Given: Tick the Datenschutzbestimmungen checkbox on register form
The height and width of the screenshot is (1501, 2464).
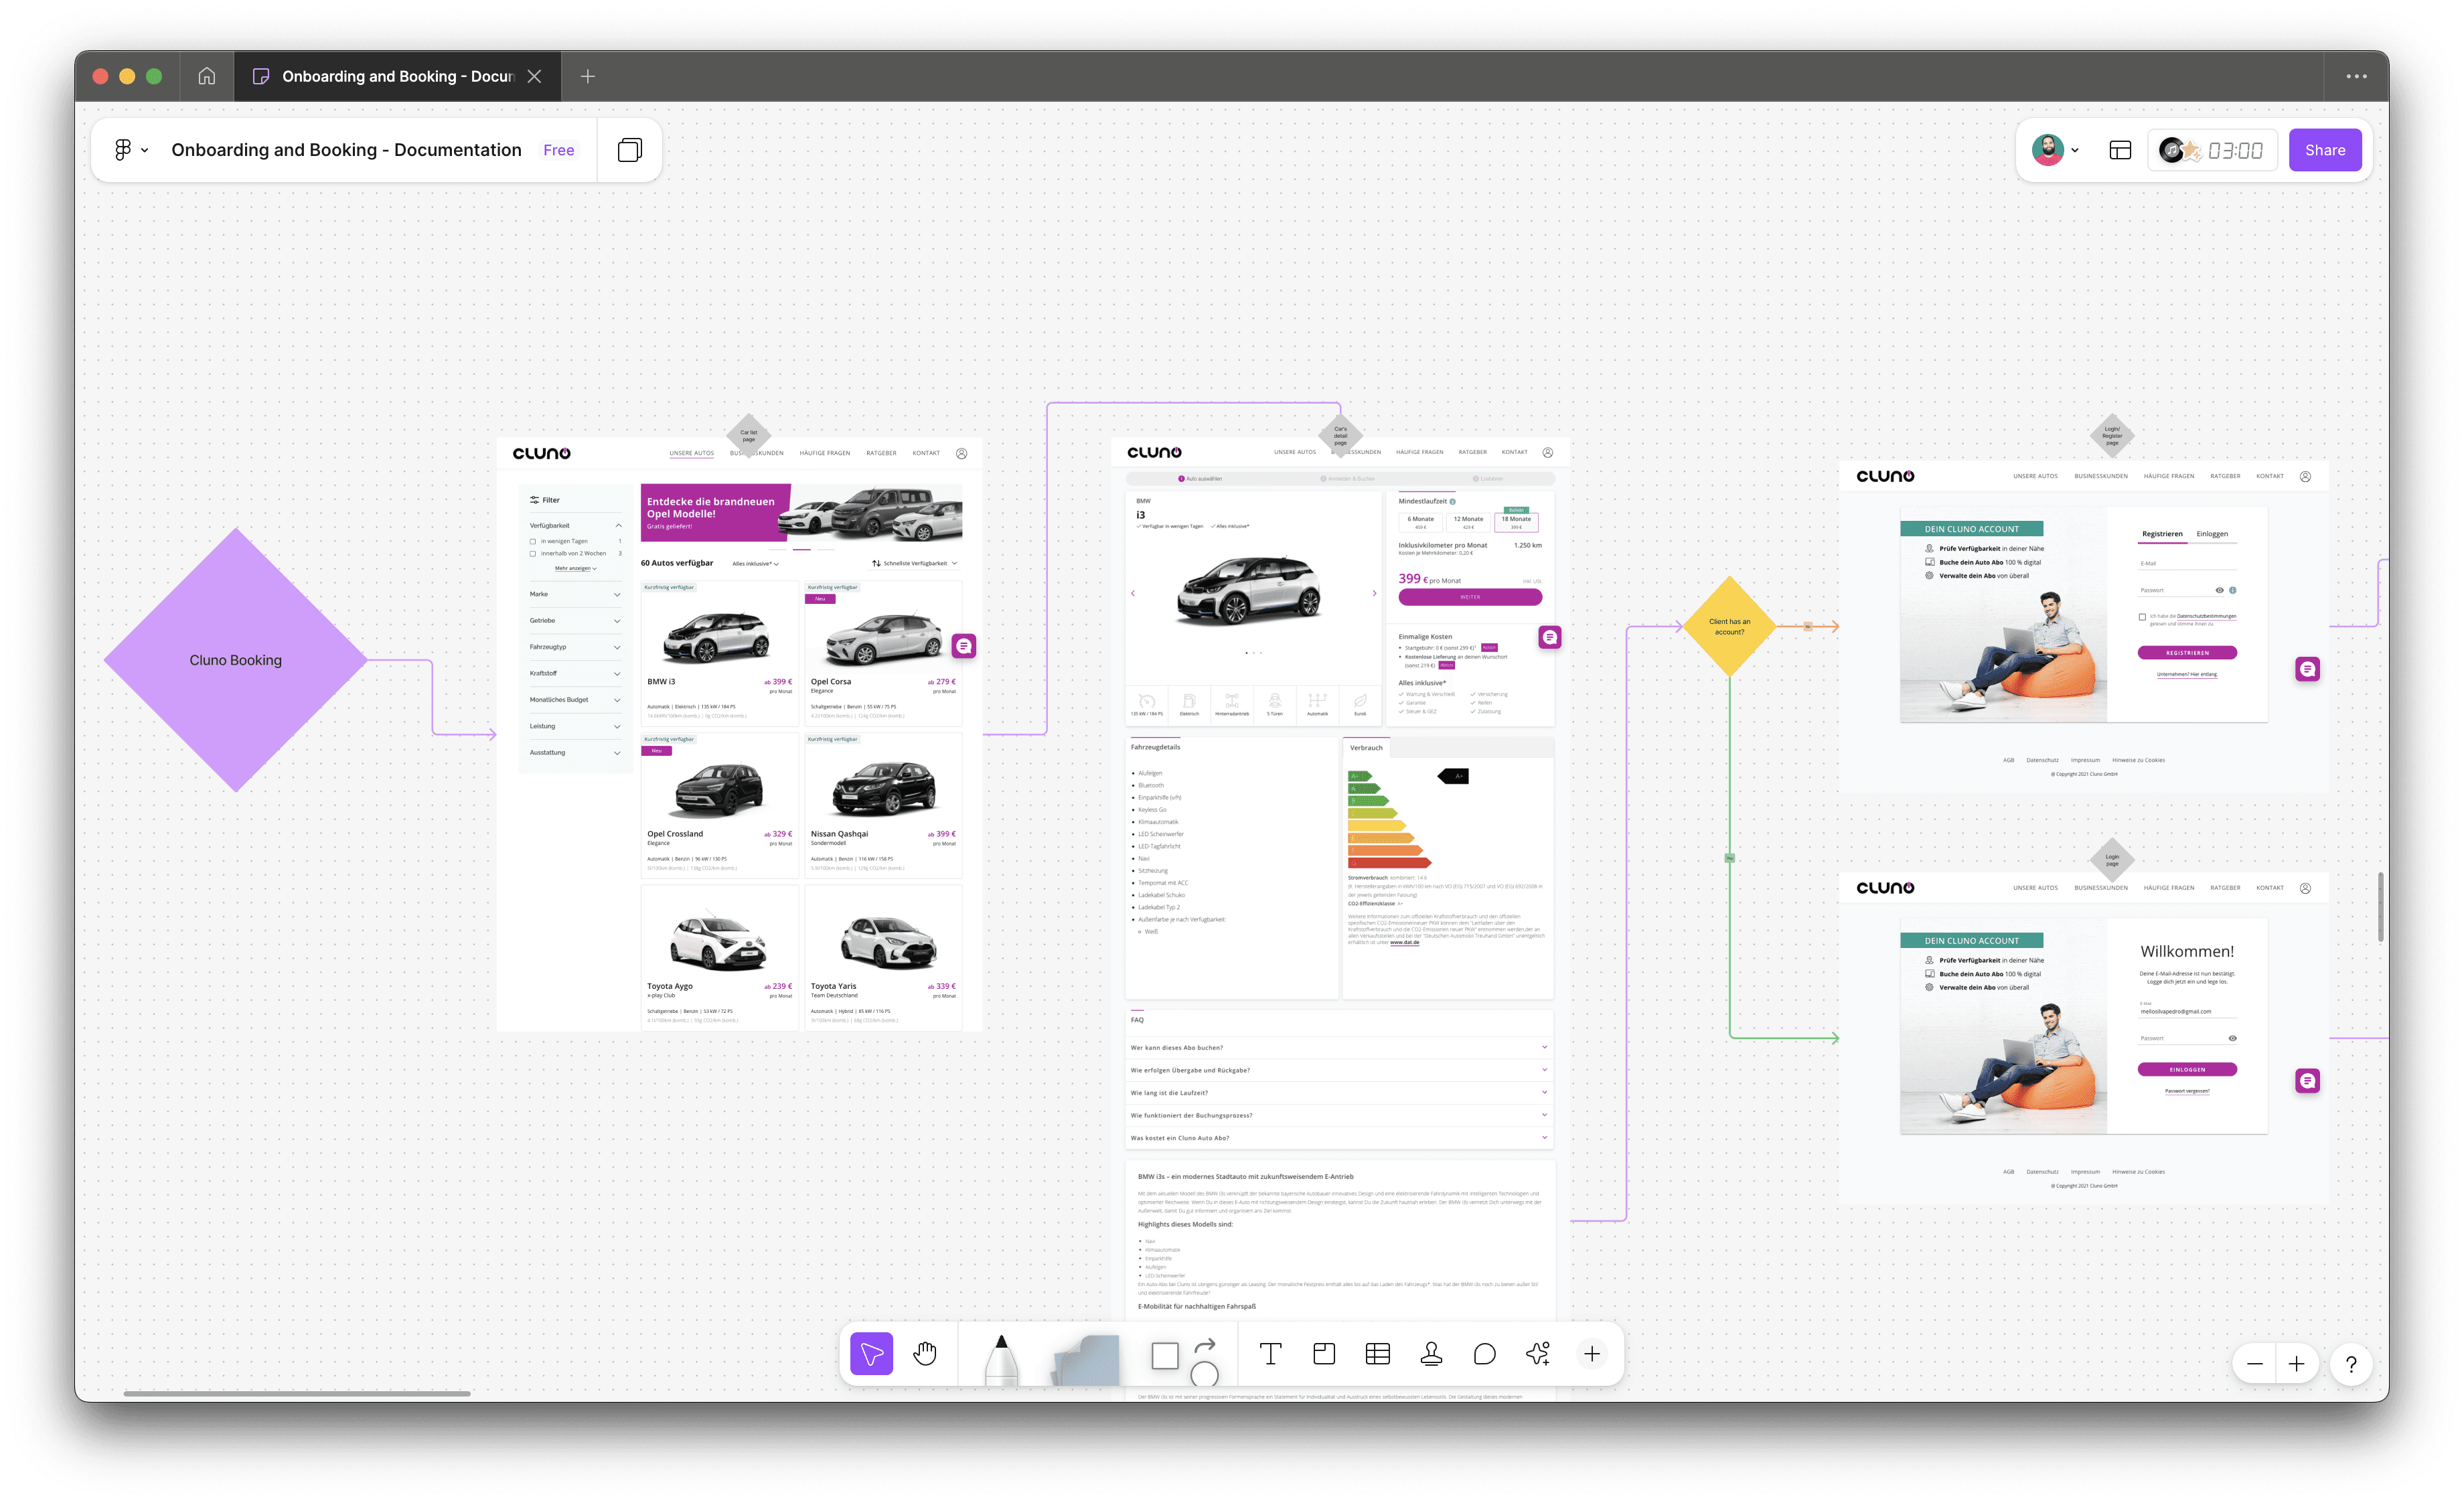Looking at the screenshot, I should tap(2142, 617).
